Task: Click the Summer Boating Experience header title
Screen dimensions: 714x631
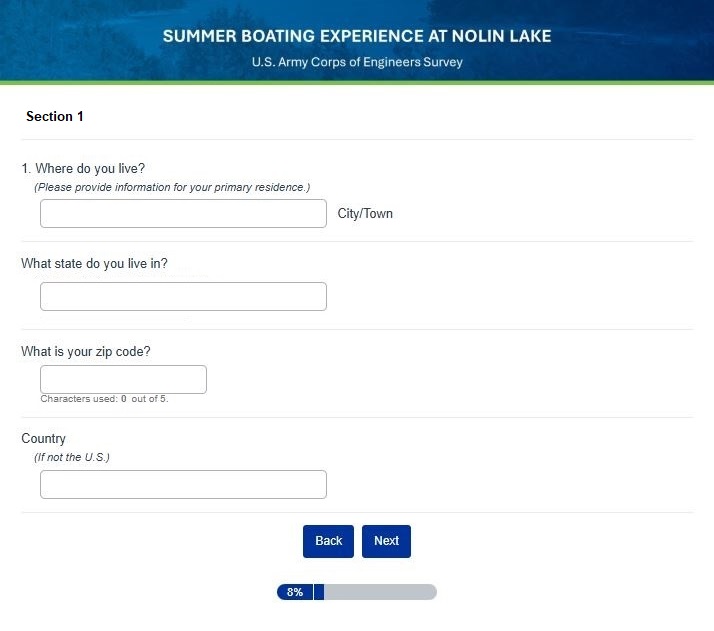Action: pos(357,36)
